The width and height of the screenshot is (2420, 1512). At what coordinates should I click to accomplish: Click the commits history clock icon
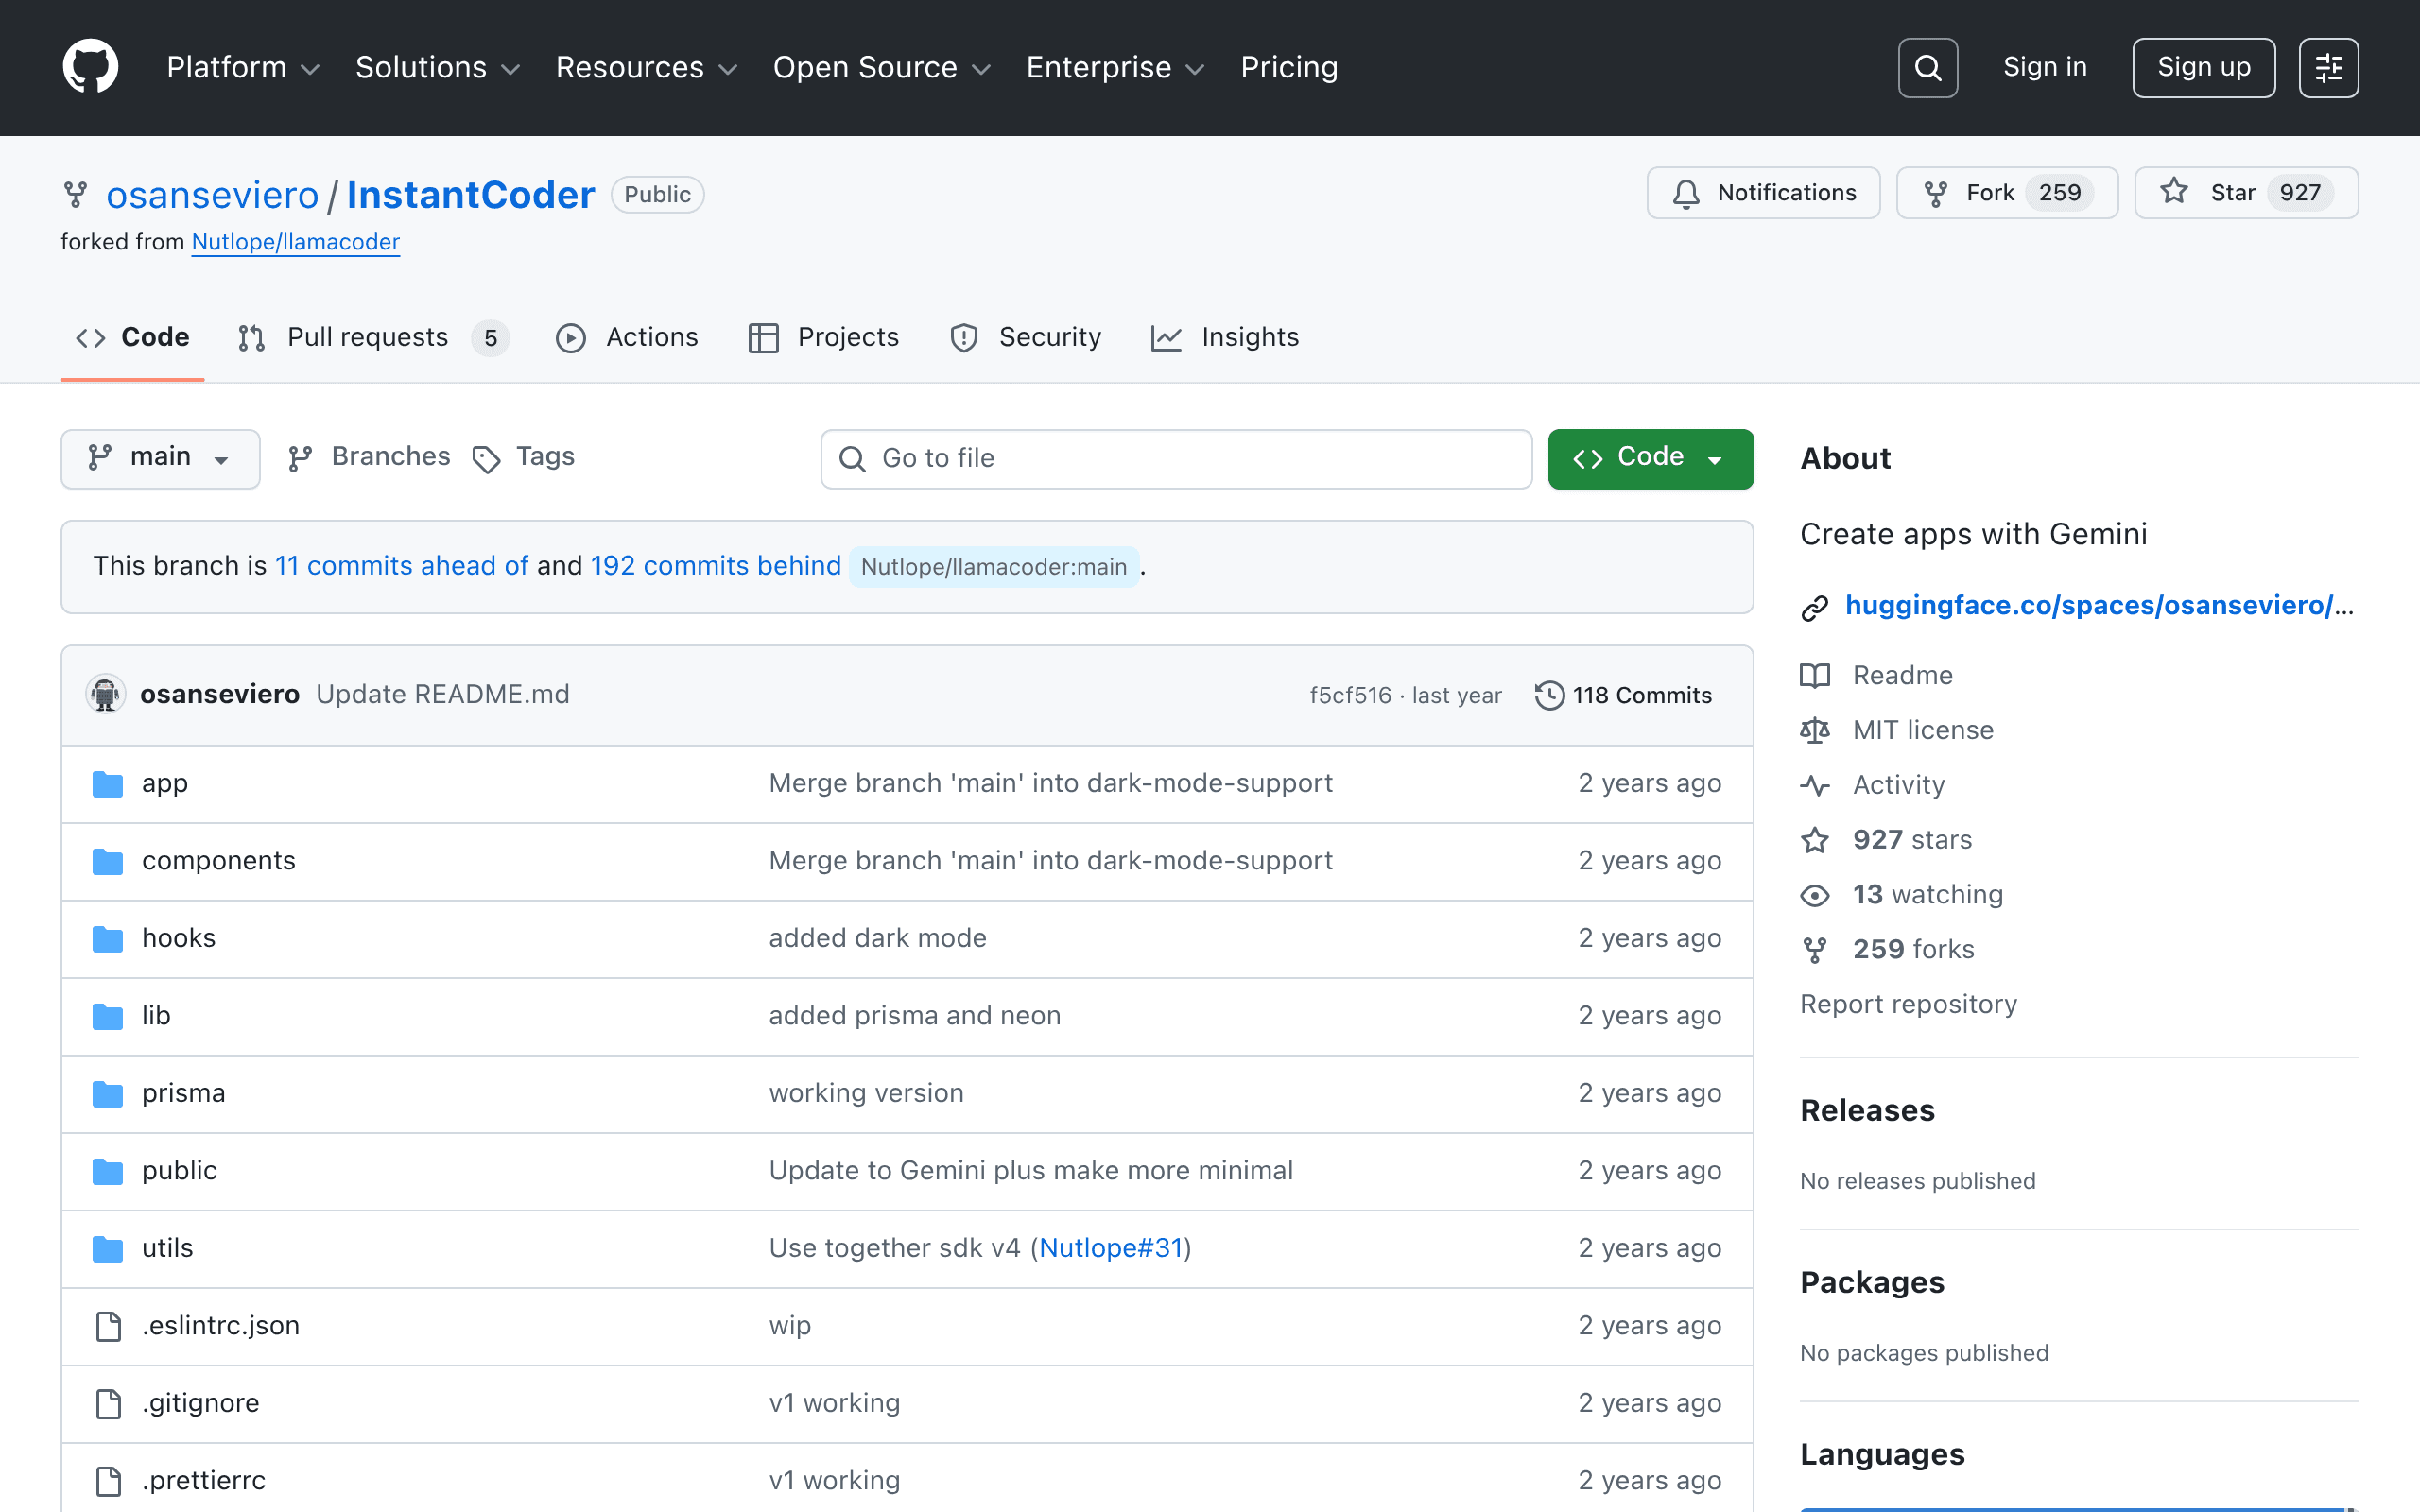tap(1549, 695)
